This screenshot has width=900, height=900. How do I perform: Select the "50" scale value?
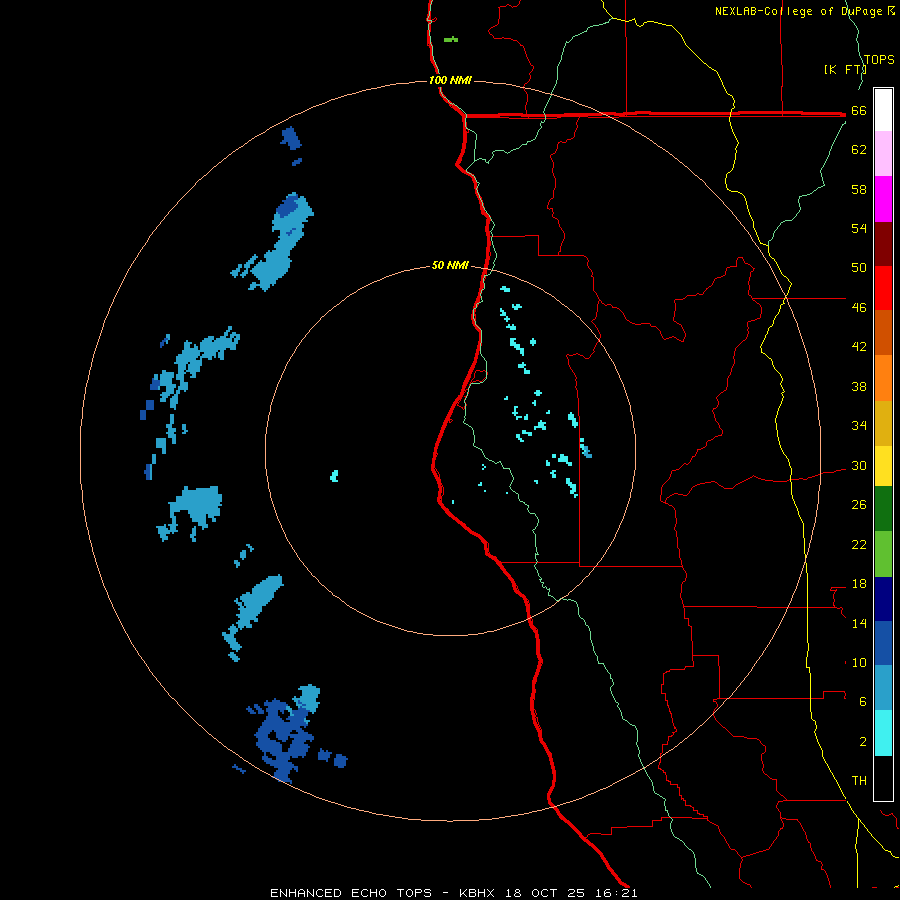[x=859, y=267]
